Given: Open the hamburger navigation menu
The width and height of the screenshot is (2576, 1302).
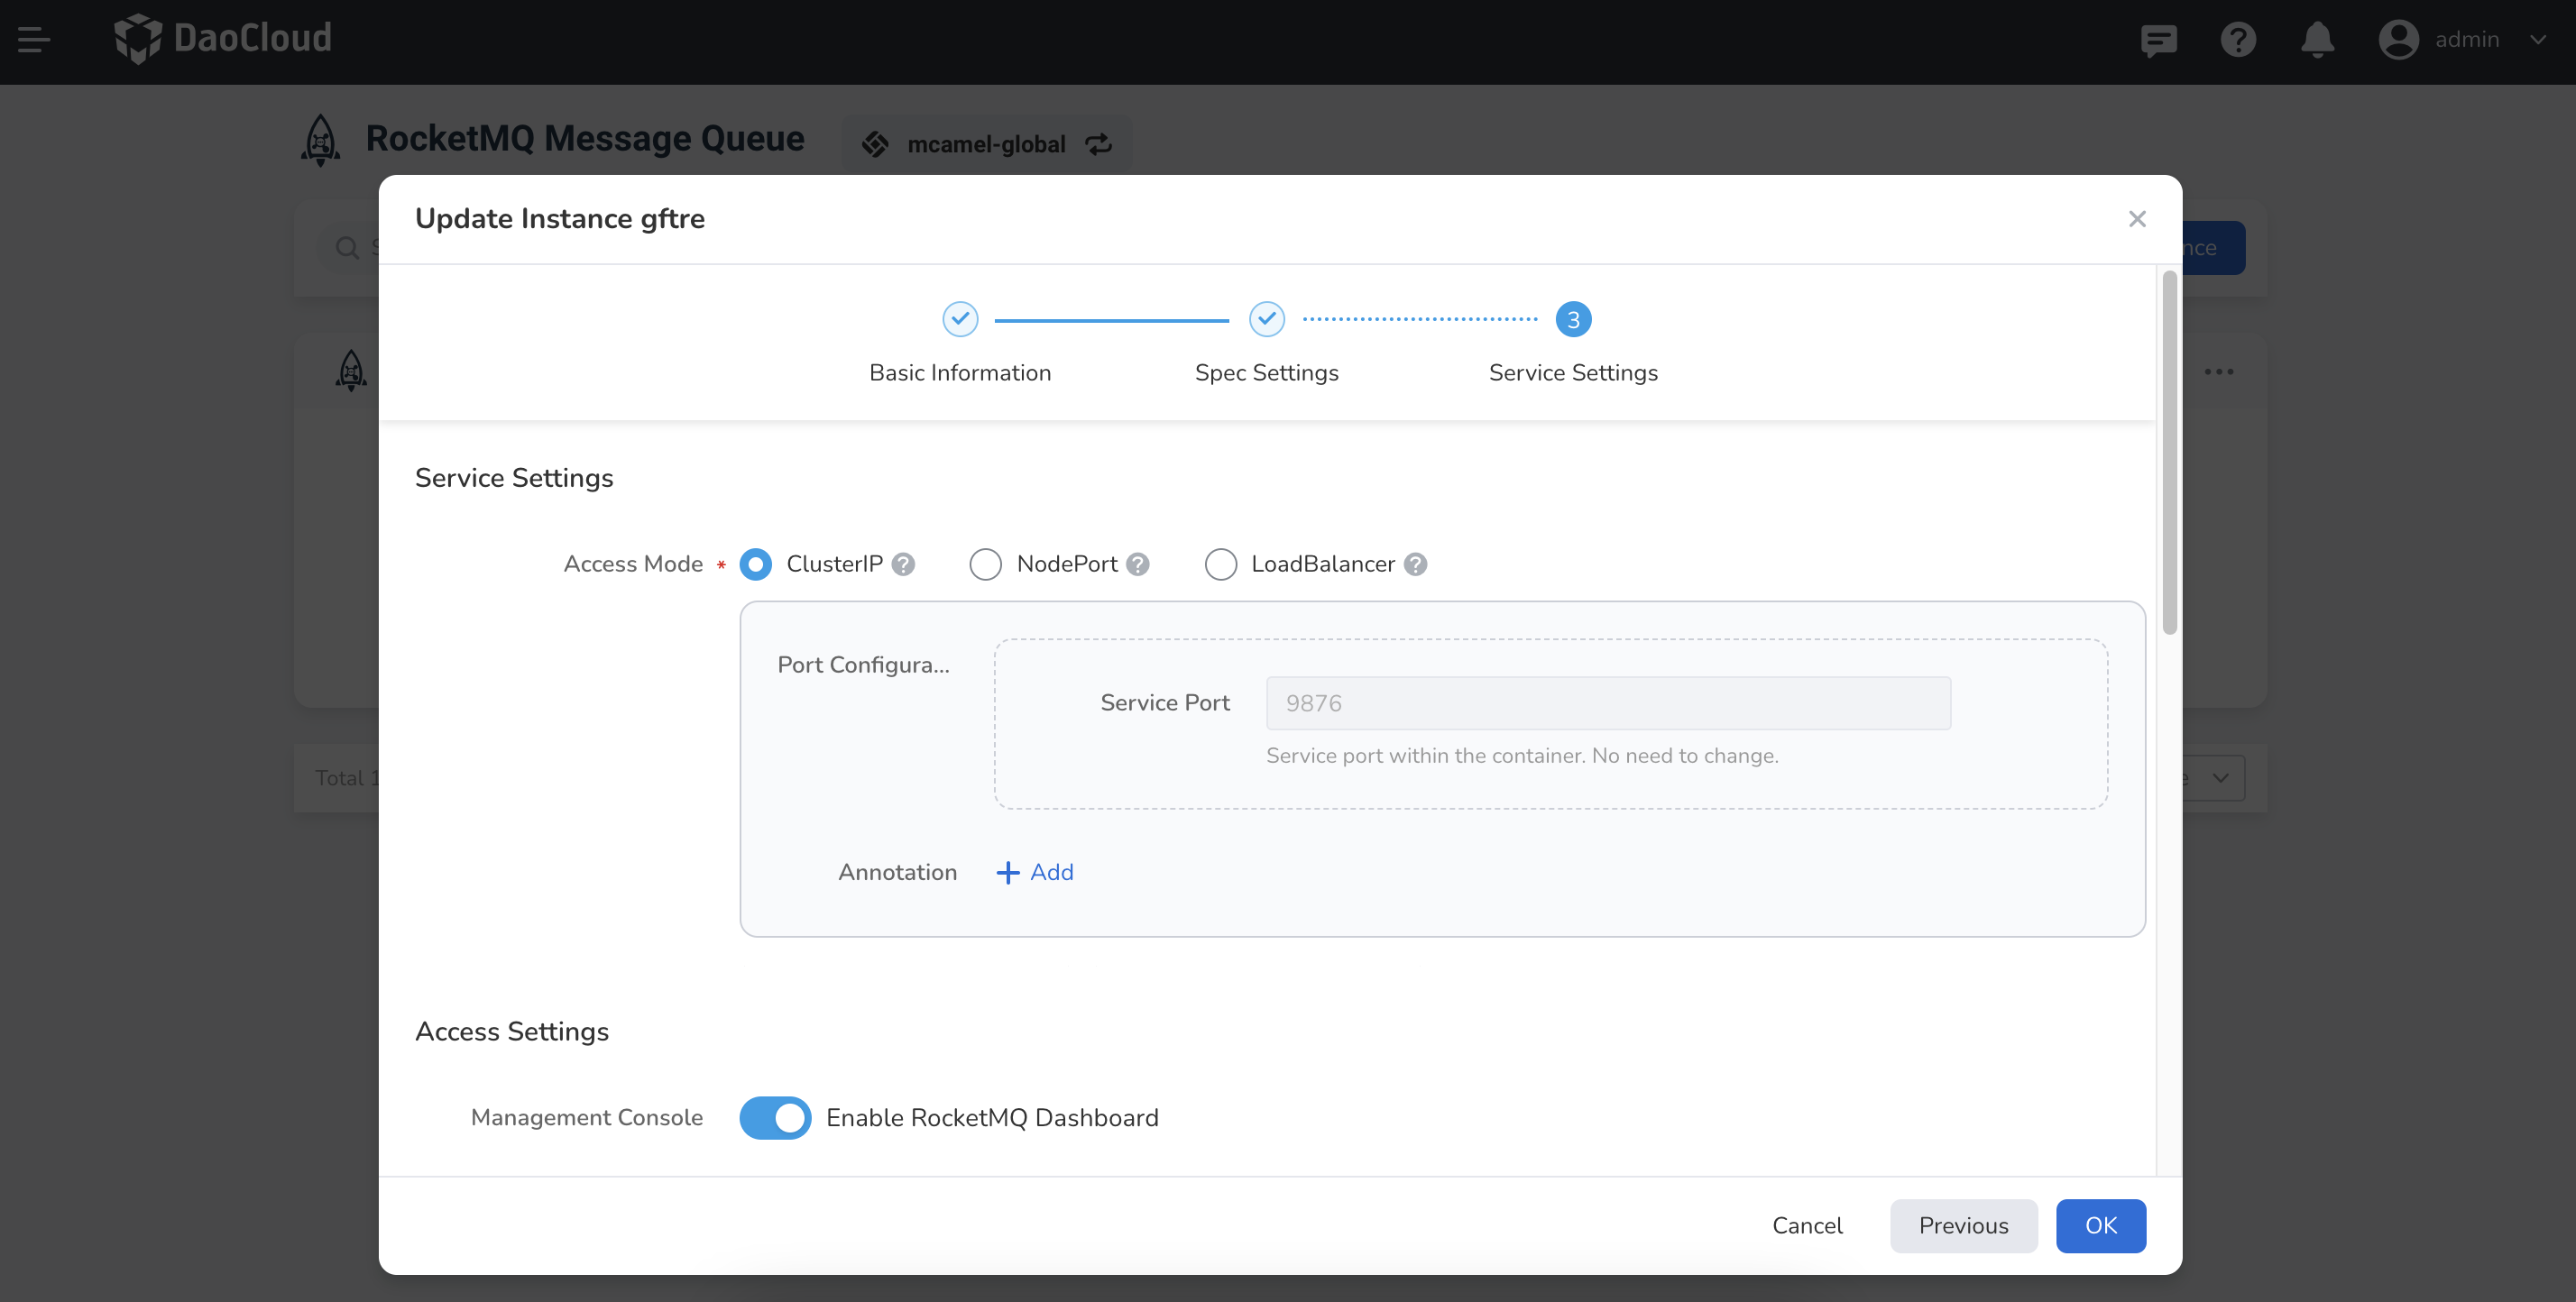Looking at the screenshot, I should click(34, 40).
